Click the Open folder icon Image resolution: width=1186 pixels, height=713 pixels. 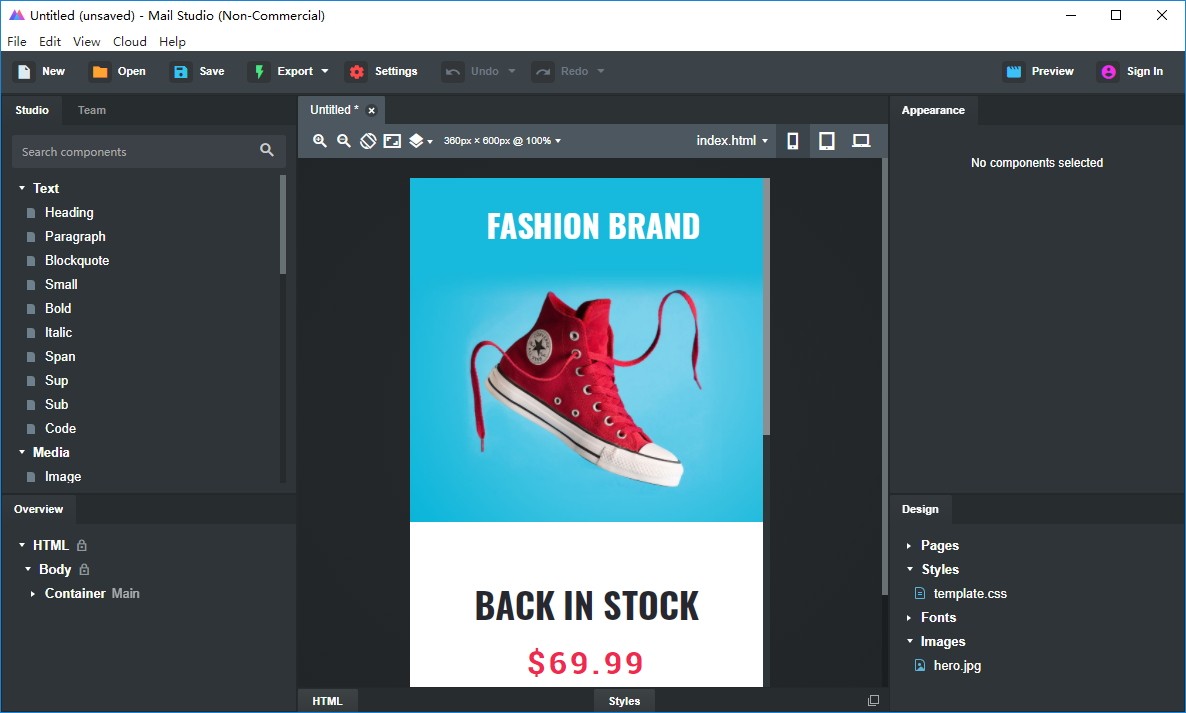(100, 72)
